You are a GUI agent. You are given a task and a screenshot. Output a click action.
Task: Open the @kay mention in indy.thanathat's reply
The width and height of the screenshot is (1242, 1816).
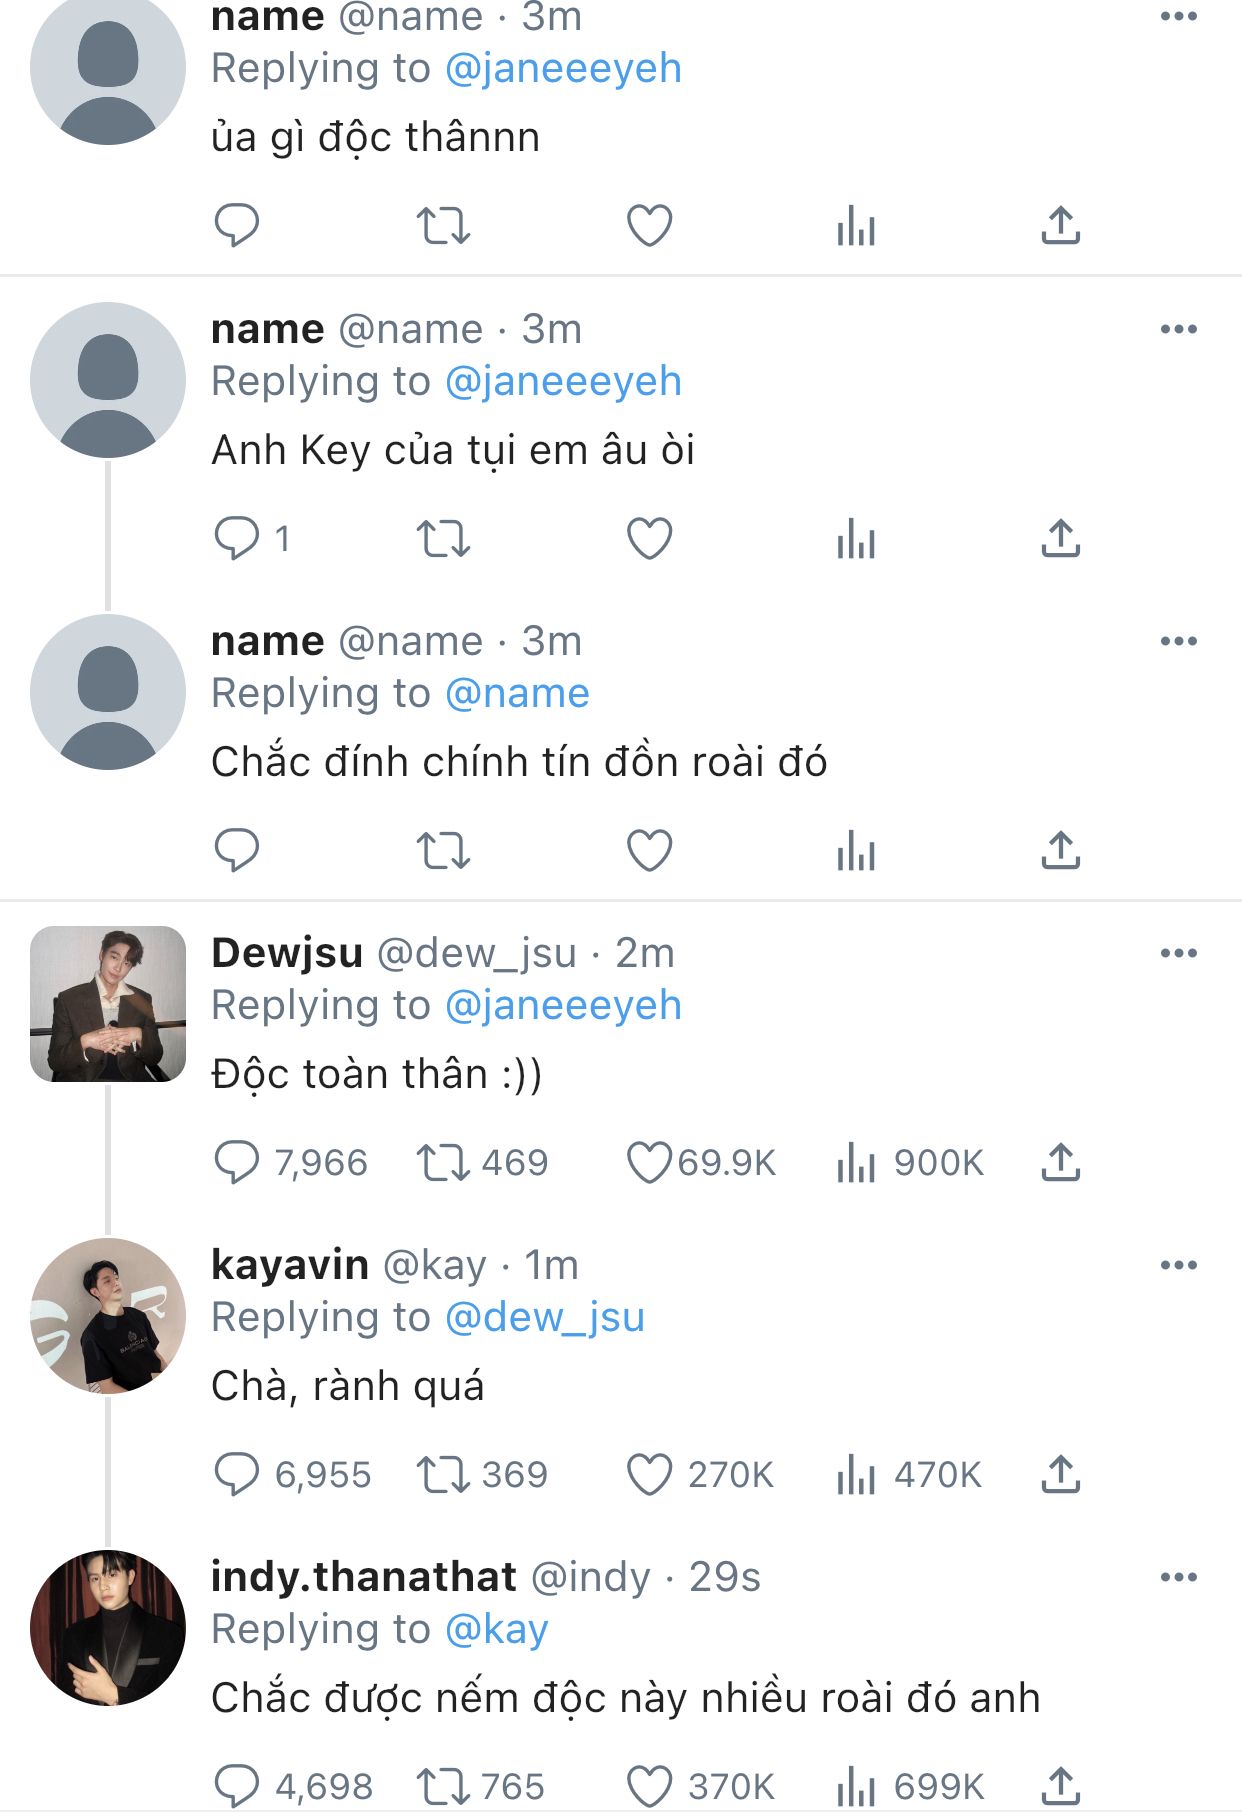pos(496,1629)
